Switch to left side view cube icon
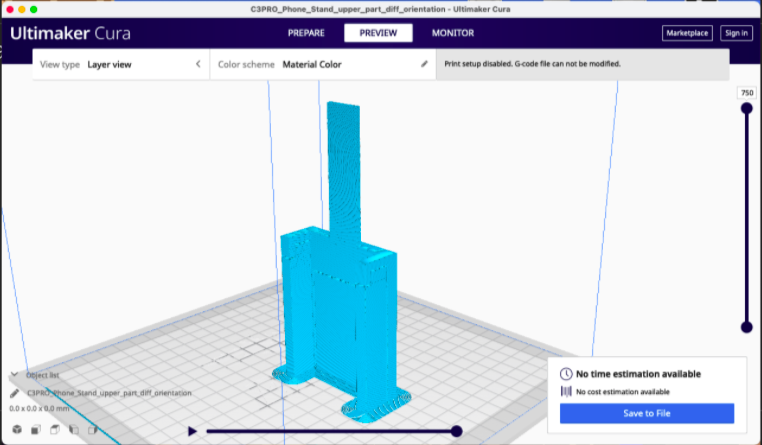The image size is (762, 445). 74,429
